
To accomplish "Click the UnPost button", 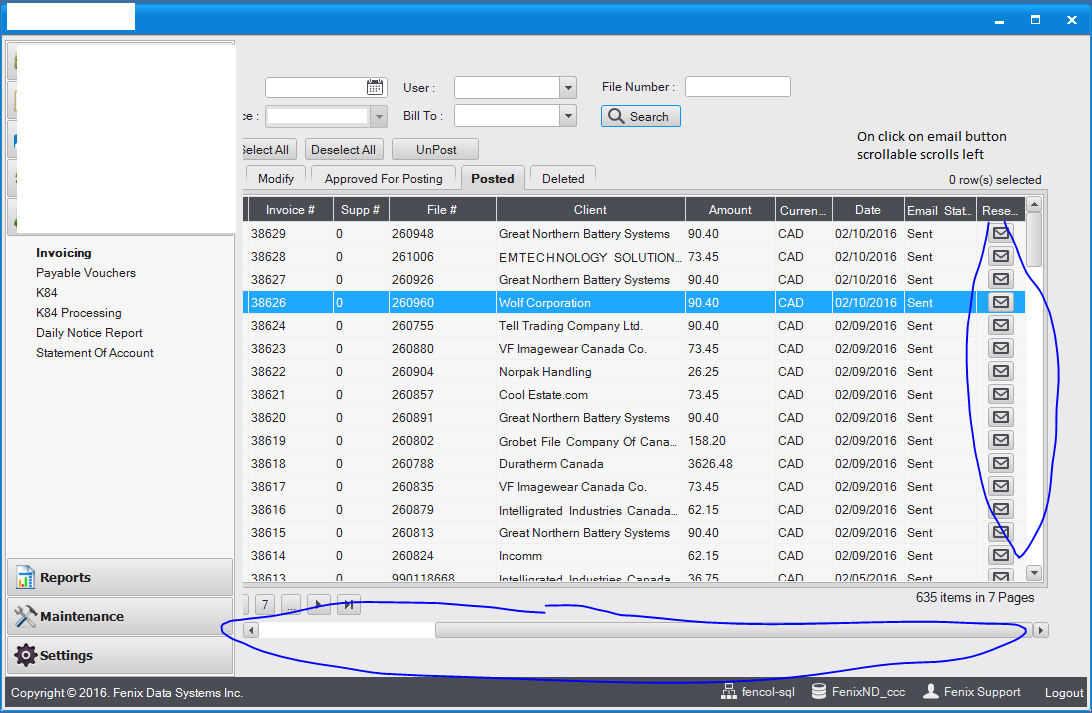I will [435, 149].
